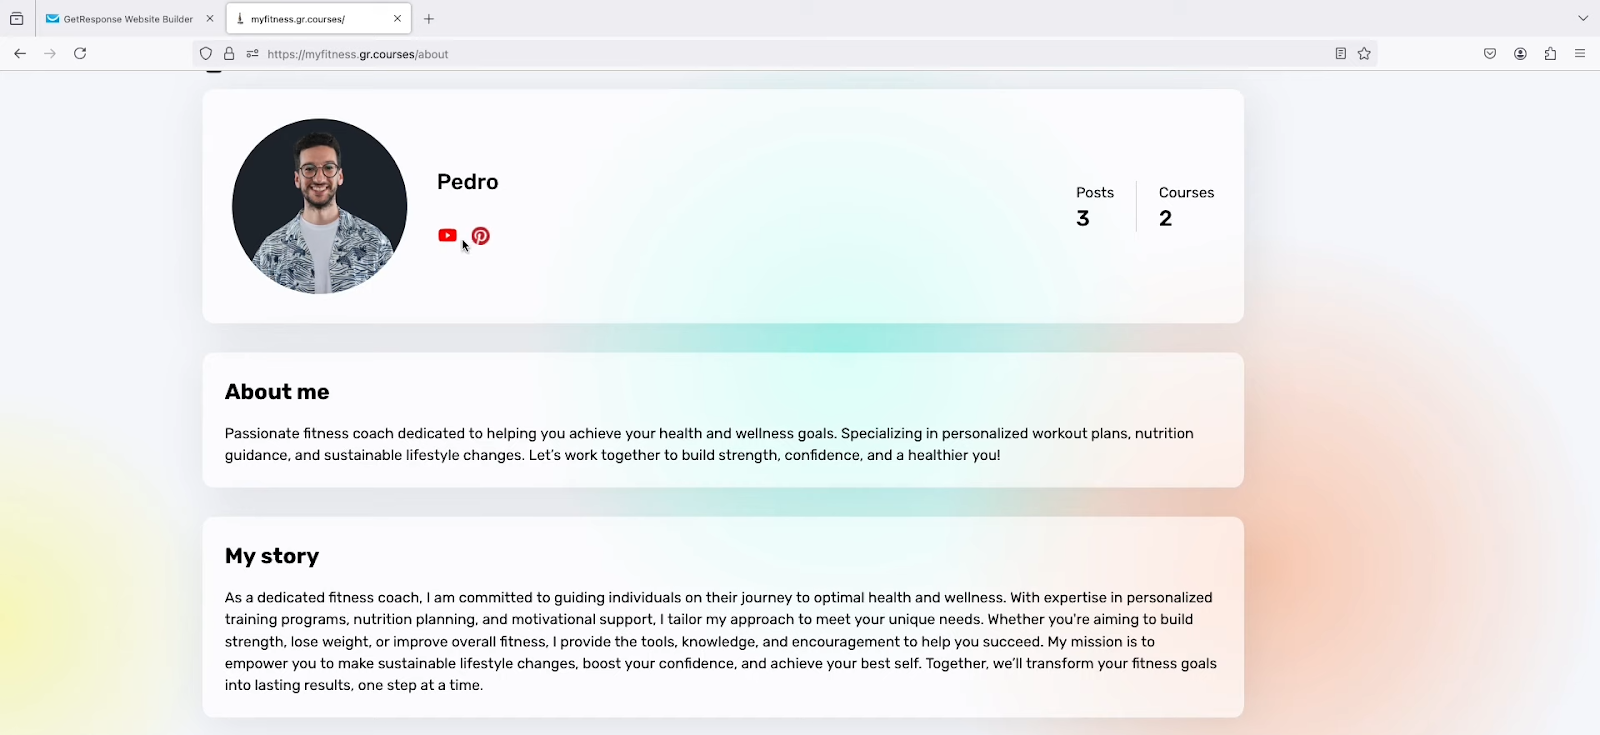Open the recent browsing view icon
This screenshot has width=1600, height=735.
pyautogui.click(x=17, y=19)
